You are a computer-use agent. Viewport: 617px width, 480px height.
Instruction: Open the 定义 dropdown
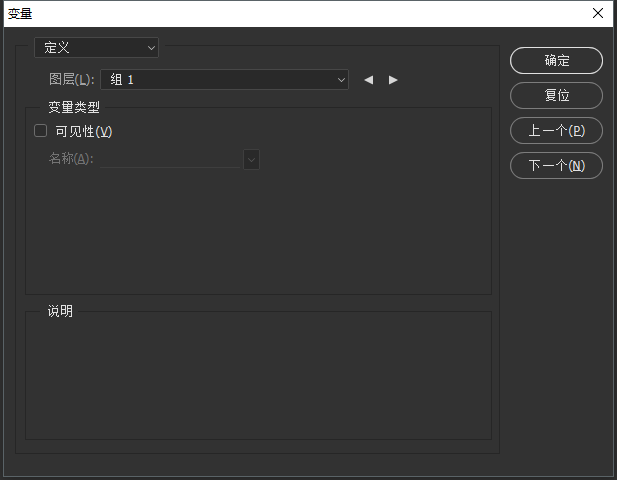point(96,48)
